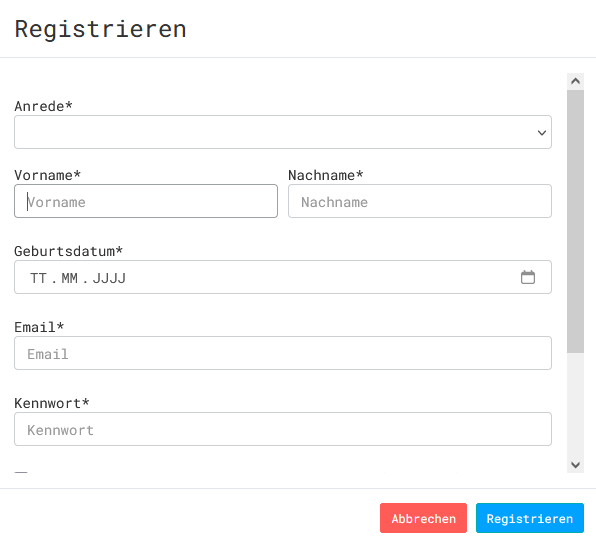Click the Kennwort* field label
Viewport: 596px width, 546px height.
coord(52,403)
